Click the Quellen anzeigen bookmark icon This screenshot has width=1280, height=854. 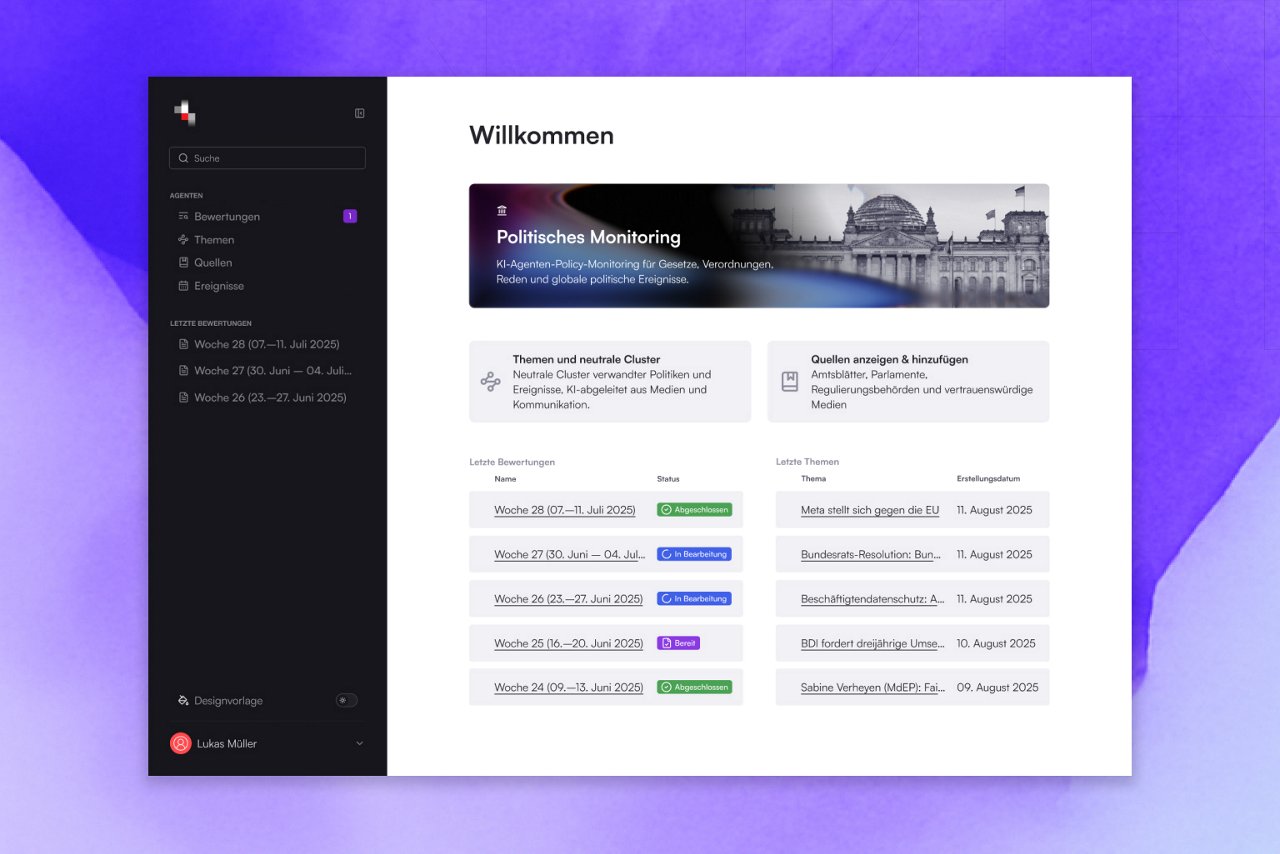[x=790, y=381]
